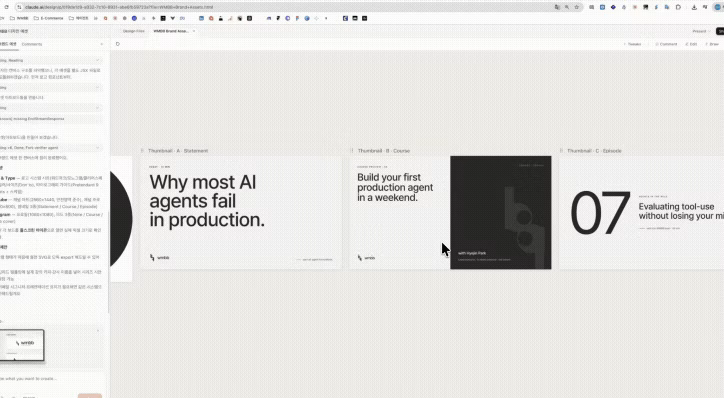Image resolution: width=724 pixels, height=398 pixels.
Task: Open the Tweaks panel
Action: (633, 44)
